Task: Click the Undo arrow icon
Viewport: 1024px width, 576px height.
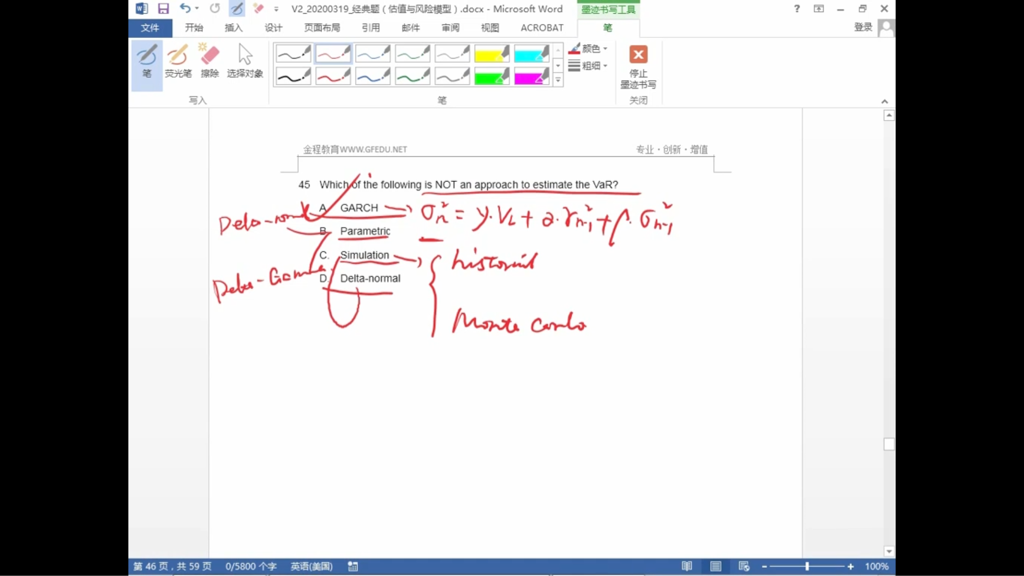Action: tap(185, 8)
